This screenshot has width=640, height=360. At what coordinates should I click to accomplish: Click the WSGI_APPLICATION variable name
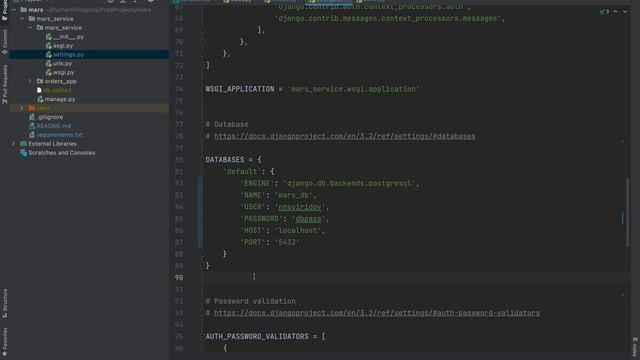tap(240, 89)
